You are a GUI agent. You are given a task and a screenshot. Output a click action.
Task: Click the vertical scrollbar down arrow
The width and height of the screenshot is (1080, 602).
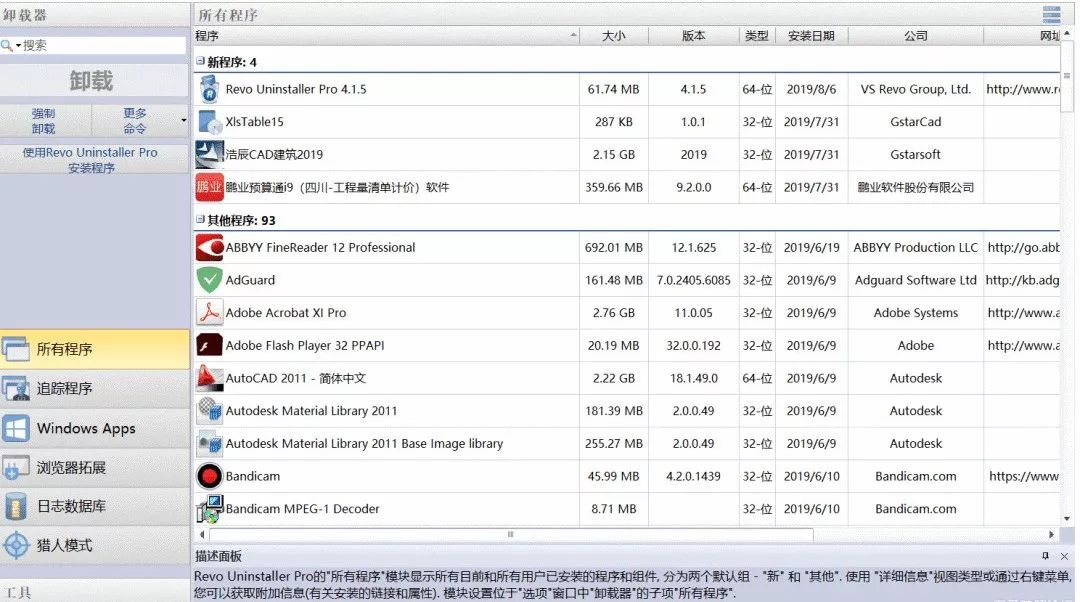1067,519
